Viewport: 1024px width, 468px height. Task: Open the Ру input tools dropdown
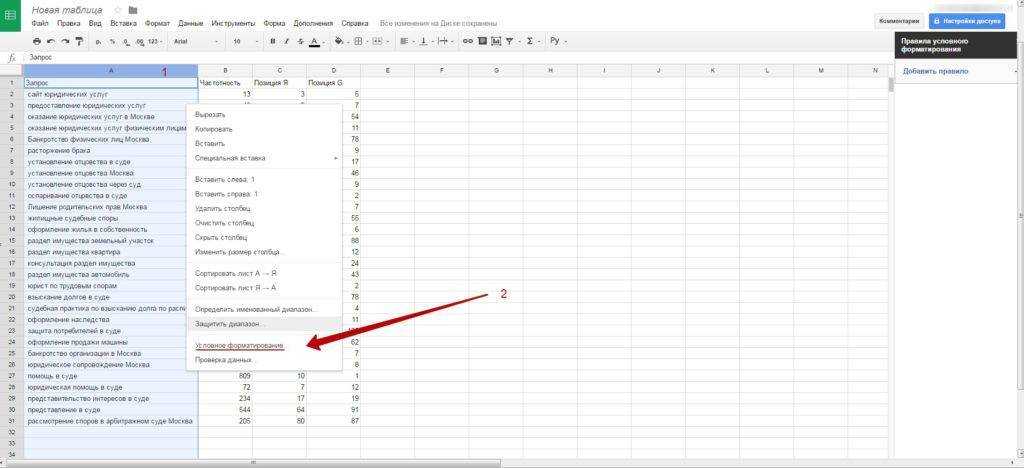[x=557, y=41]
